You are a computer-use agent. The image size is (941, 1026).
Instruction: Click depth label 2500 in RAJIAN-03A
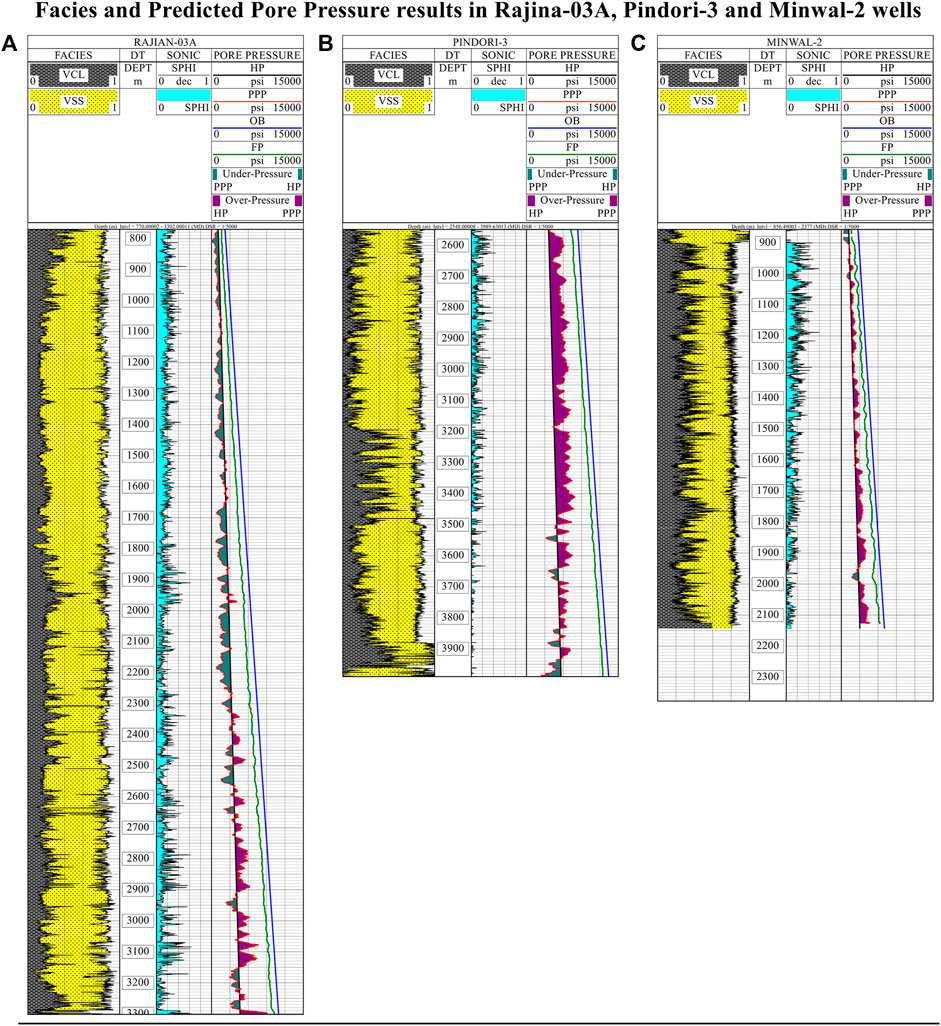click(137, 765)
